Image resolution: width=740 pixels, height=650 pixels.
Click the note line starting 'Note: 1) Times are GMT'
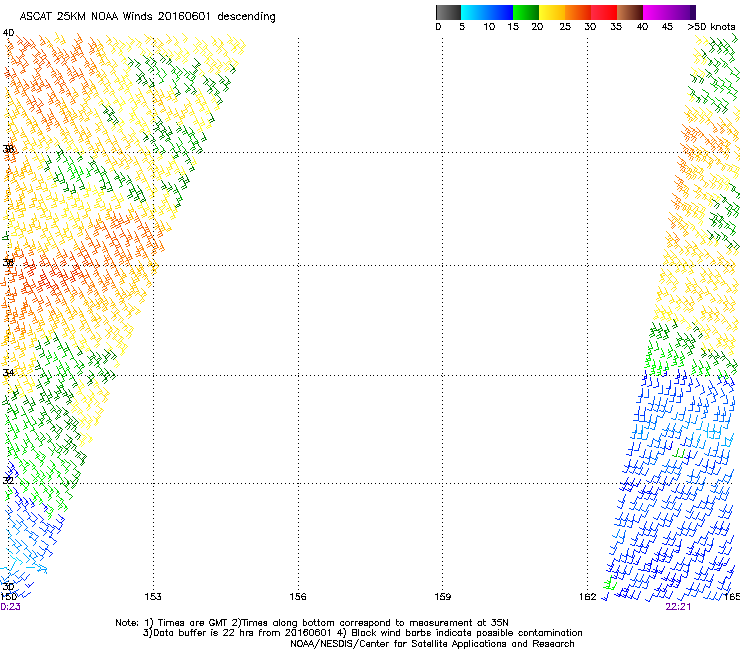tap(312, 623)
